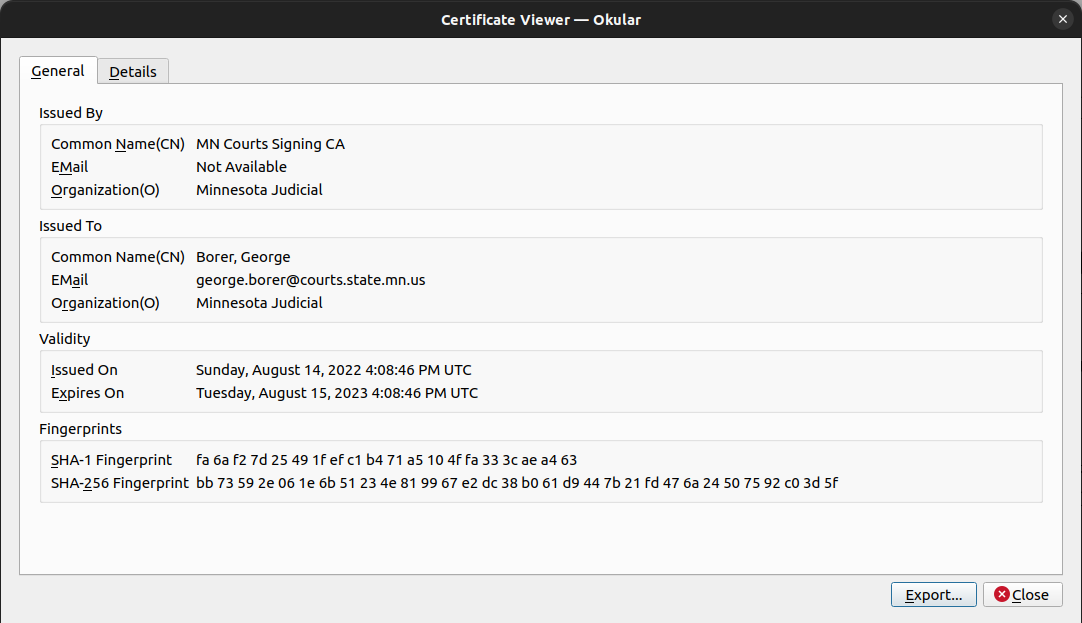Viewport: 1082px width, 623px height.
Task: Click the Issued To section heading
Action: (x=70, y=226)
